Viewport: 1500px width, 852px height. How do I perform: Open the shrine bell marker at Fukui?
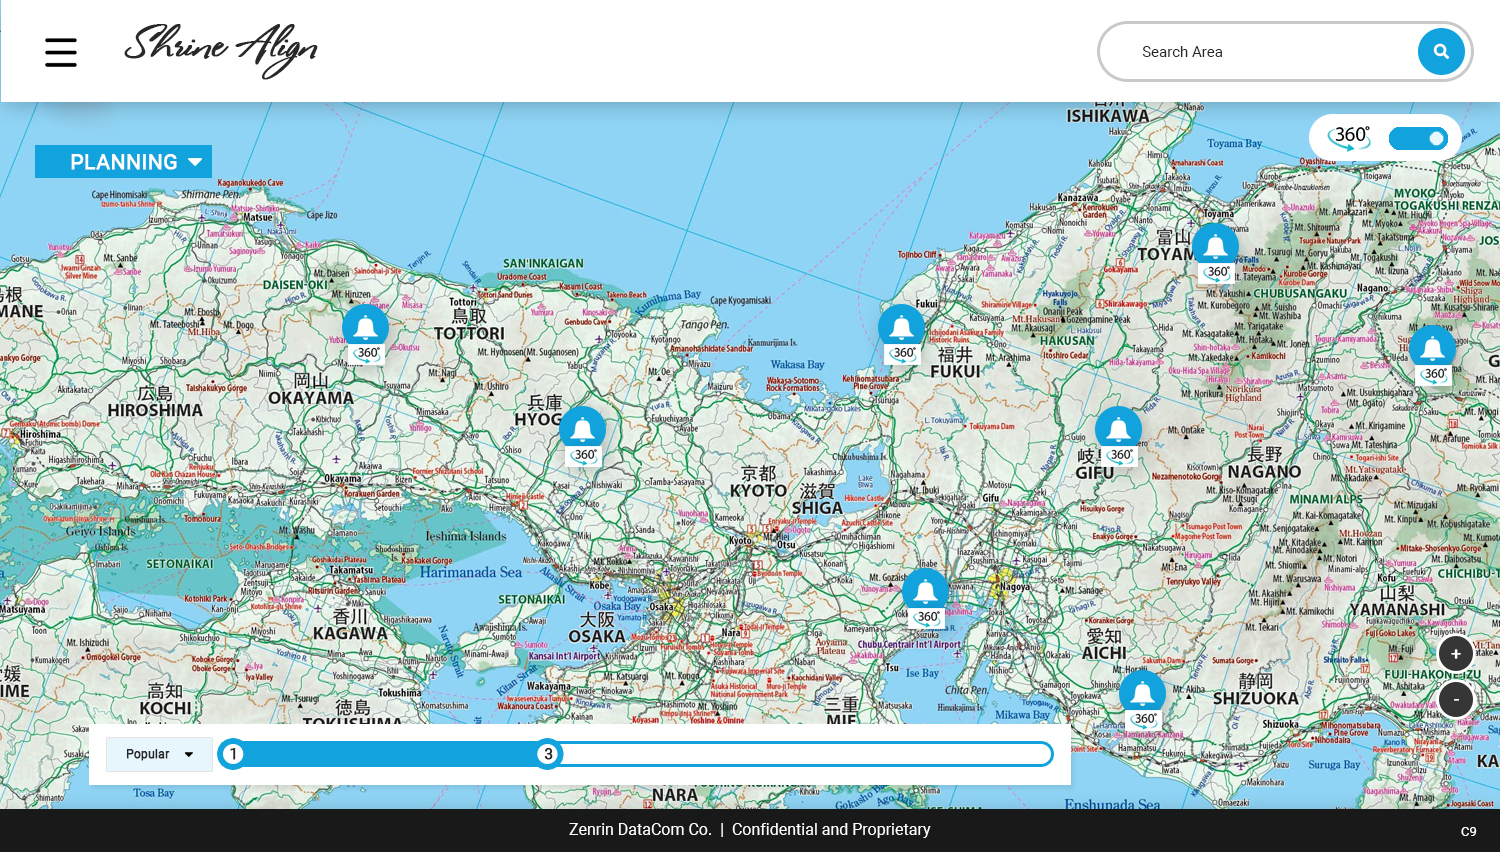(901, 327)
